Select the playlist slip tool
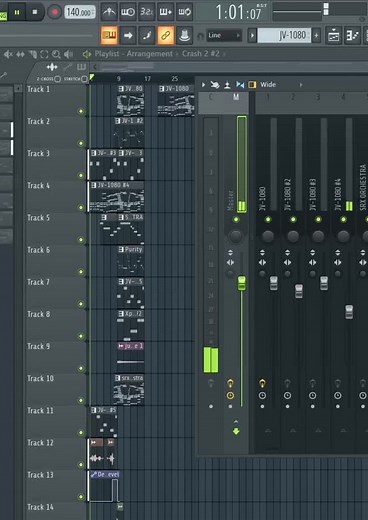 [x=20, y=54]
